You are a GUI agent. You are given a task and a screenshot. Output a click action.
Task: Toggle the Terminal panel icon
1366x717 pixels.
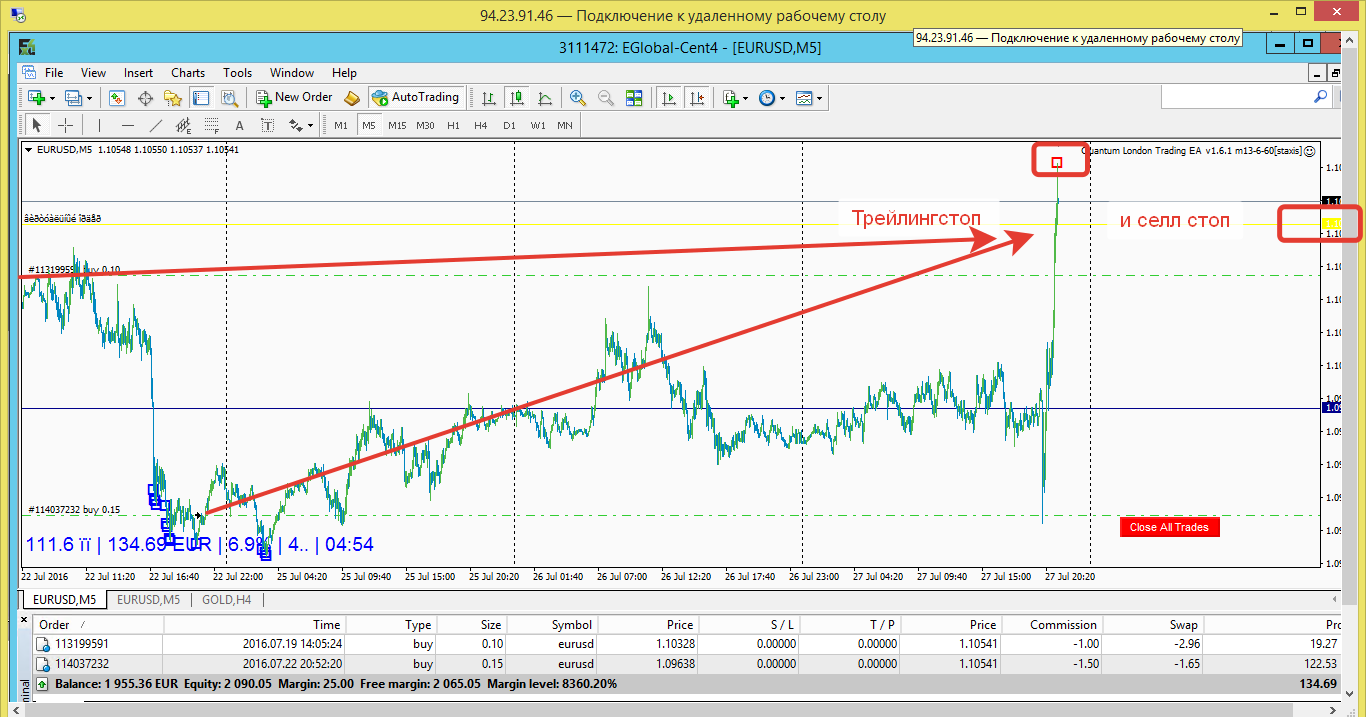201,98
